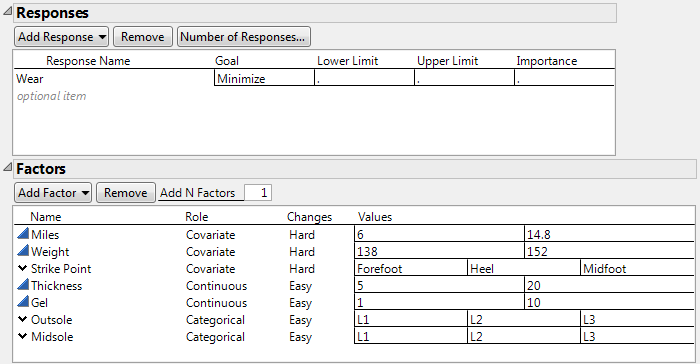Select the Weight factor name
This screenshot has width=700, height=364.
[x=50, y=252]
